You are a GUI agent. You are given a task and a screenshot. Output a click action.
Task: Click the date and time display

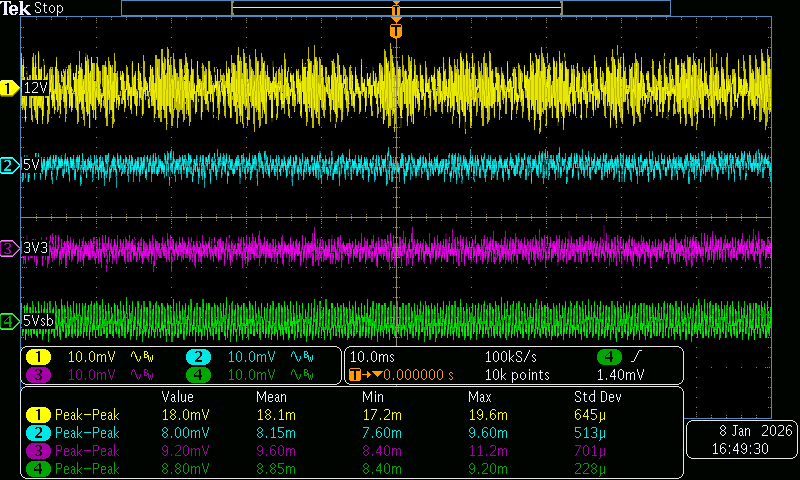pos(742,442)
